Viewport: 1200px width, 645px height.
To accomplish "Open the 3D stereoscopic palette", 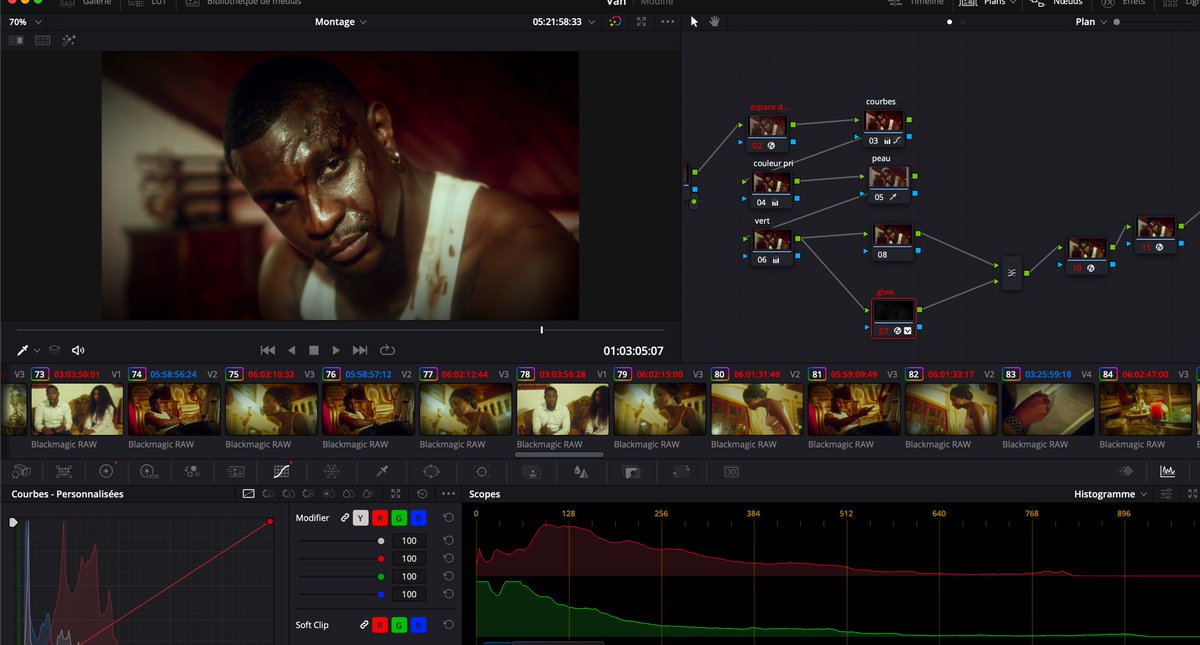I will pyautogui.click(x=731, y=470).
